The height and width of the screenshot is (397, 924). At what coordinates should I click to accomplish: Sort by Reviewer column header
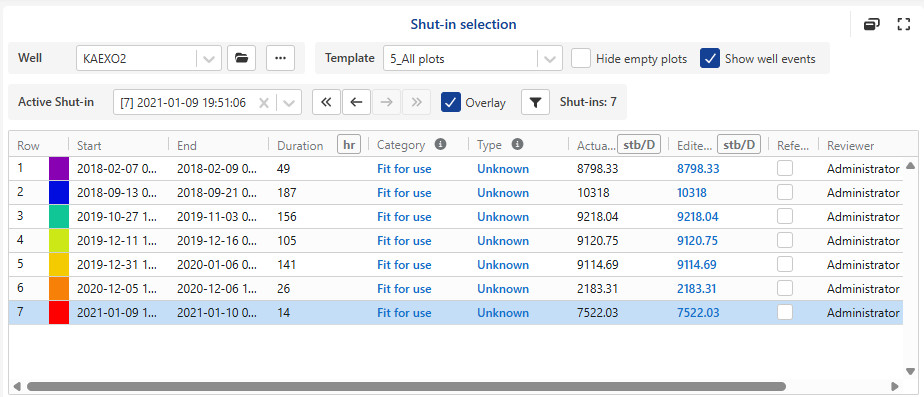[x=850, y=145]
